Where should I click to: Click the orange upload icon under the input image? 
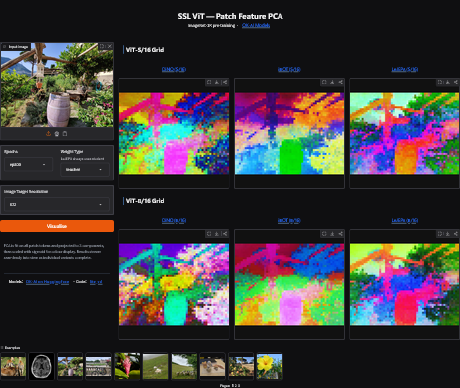(48, 134)
